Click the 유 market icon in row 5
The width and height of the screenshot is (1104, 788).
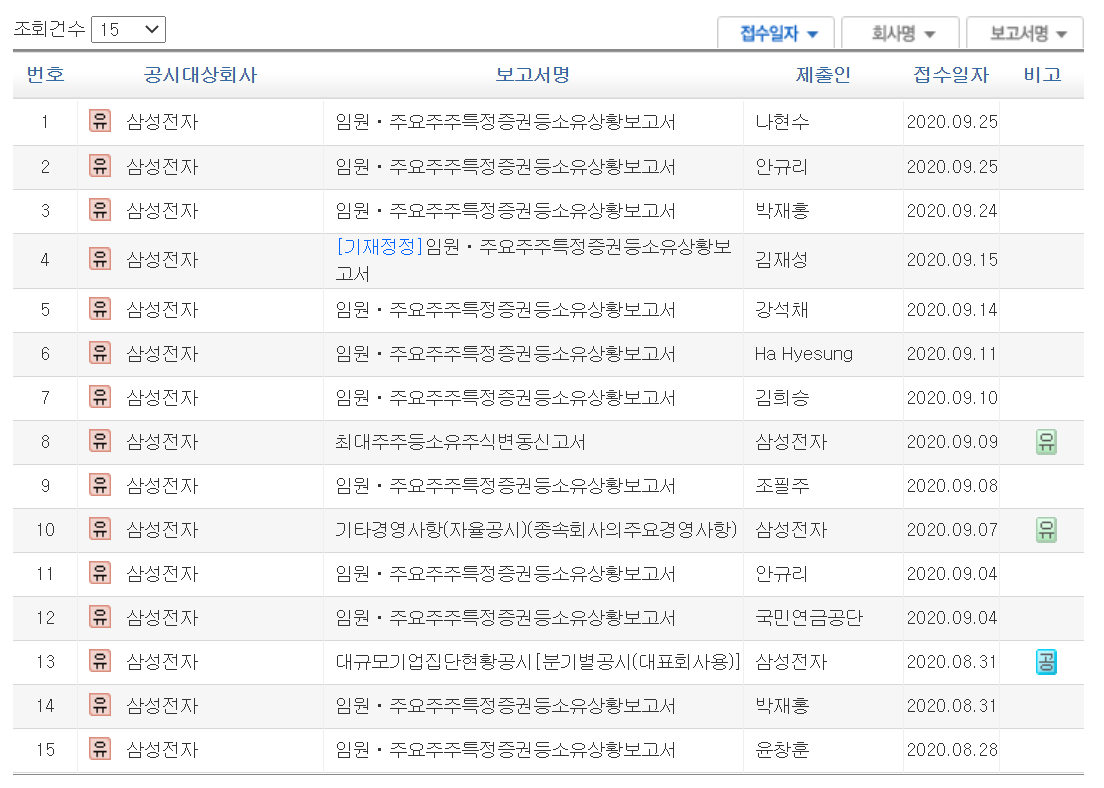click(100, 309)
